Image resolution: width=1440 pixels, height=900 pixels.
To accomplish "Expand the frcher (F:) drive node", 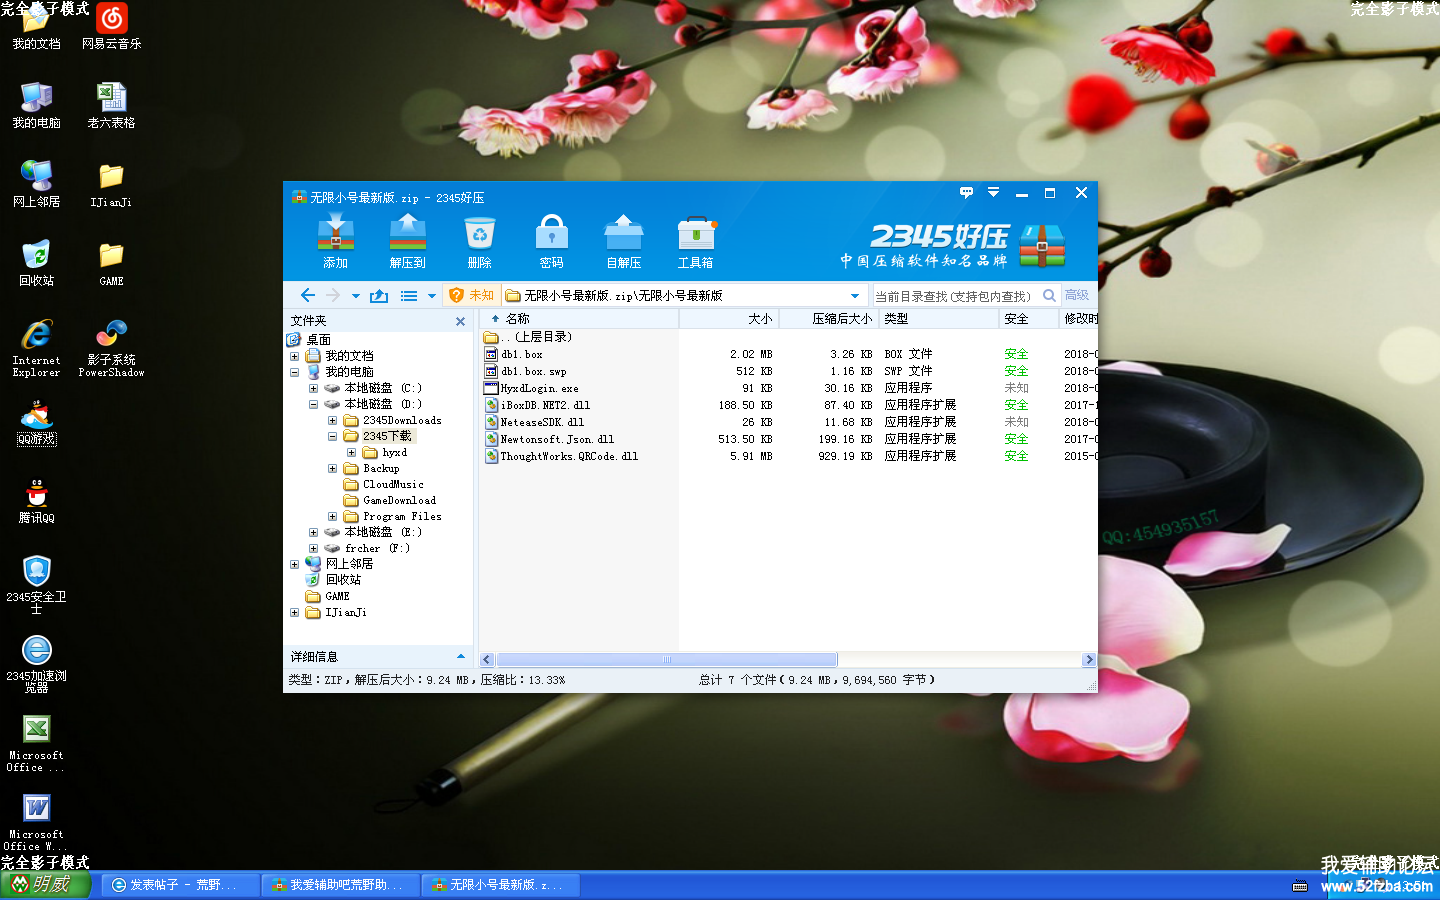I will pos(313,548).
